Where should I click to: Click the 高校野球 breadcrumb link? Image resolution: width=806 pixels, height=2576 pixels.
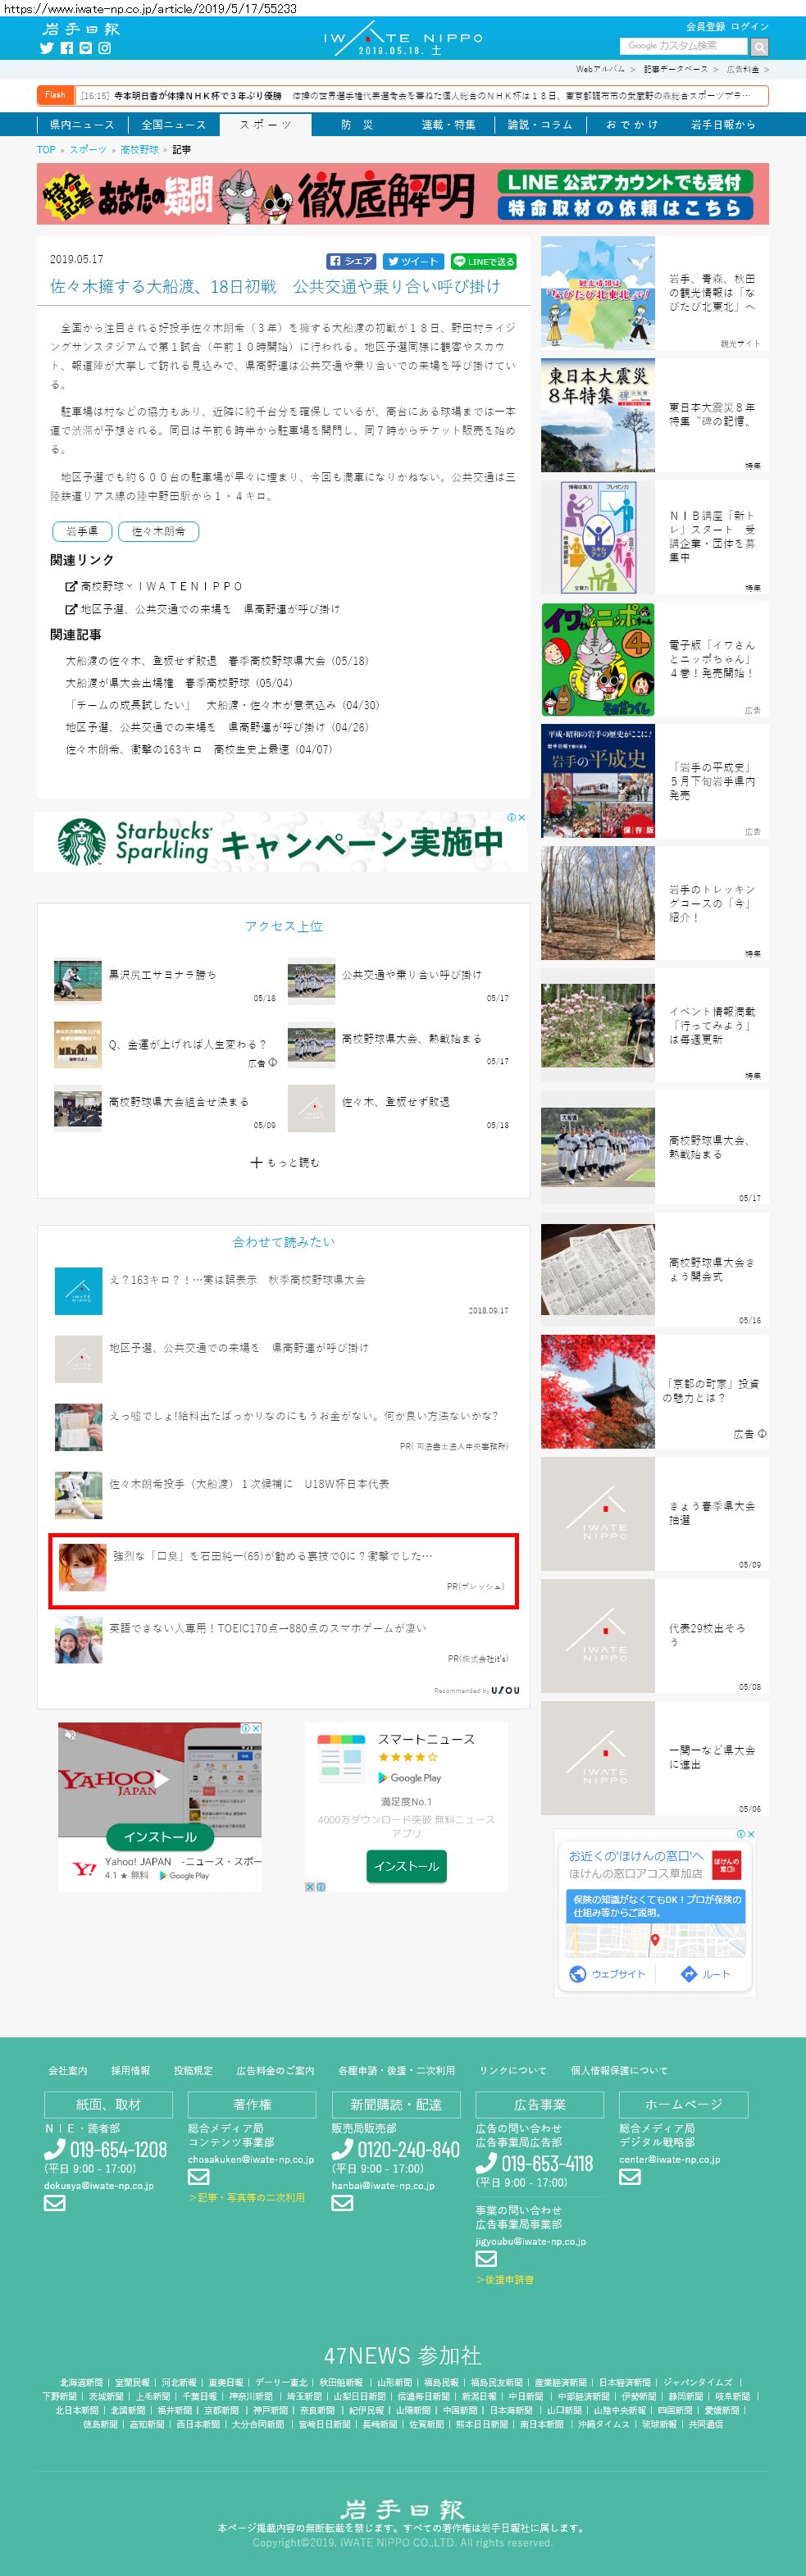[x=139, y=150]
